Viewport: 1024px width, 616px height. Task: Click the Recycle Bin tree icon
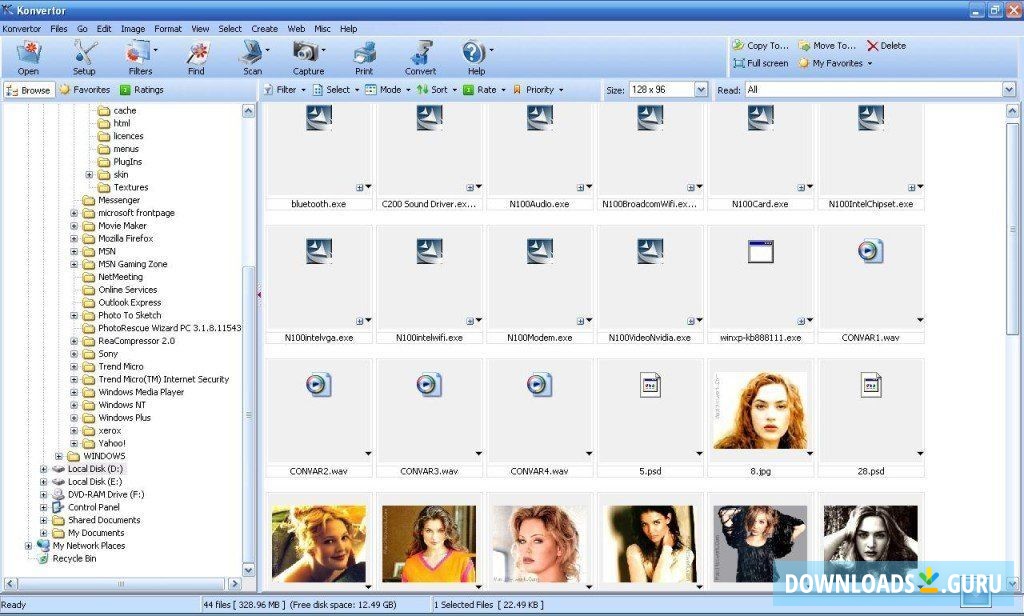[43, 559]
